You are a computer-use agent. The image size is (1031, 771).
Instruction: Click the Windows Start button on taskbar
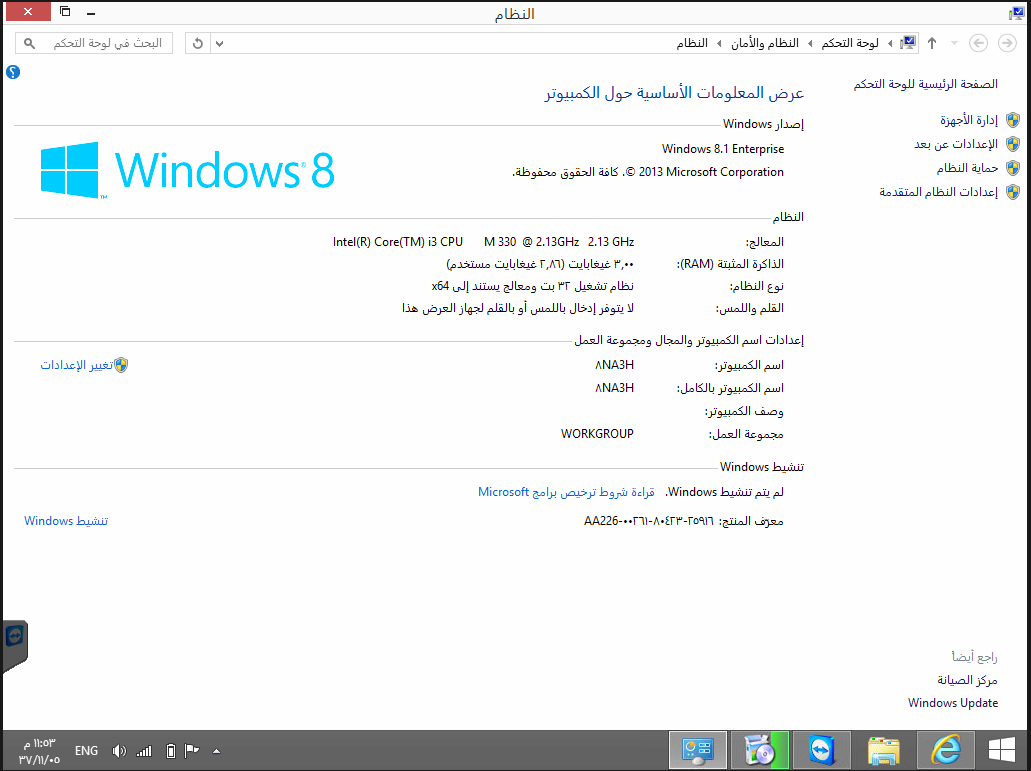point(1001,750)
